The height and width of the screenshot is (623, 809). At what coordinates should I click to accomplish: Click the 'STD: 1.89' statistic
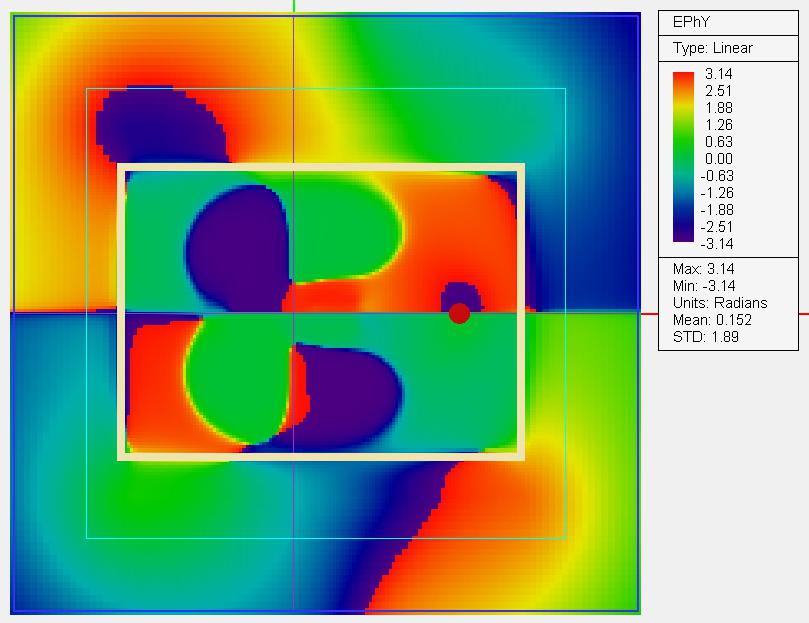pyautogui.click(x=705, y=337)
